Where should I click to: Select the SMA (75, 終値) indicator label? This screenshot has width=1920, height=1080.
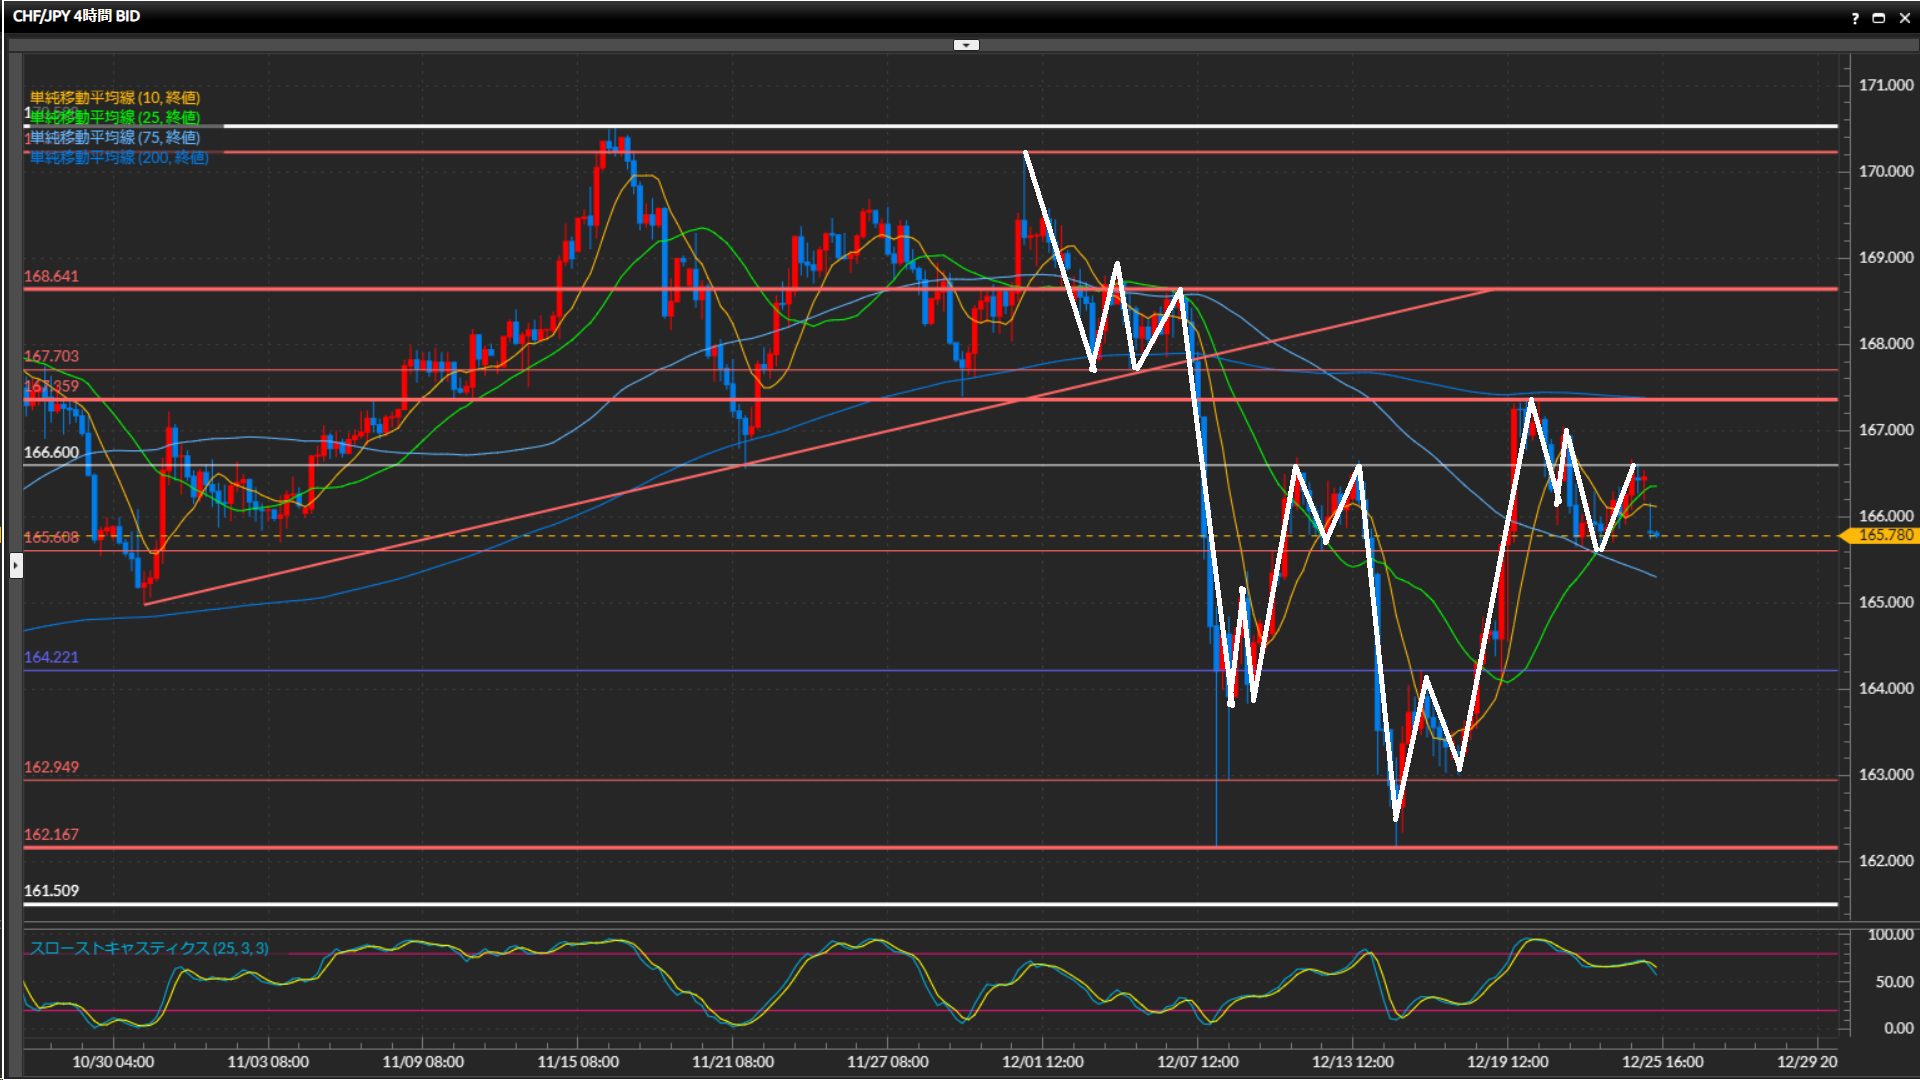point(115,137)
